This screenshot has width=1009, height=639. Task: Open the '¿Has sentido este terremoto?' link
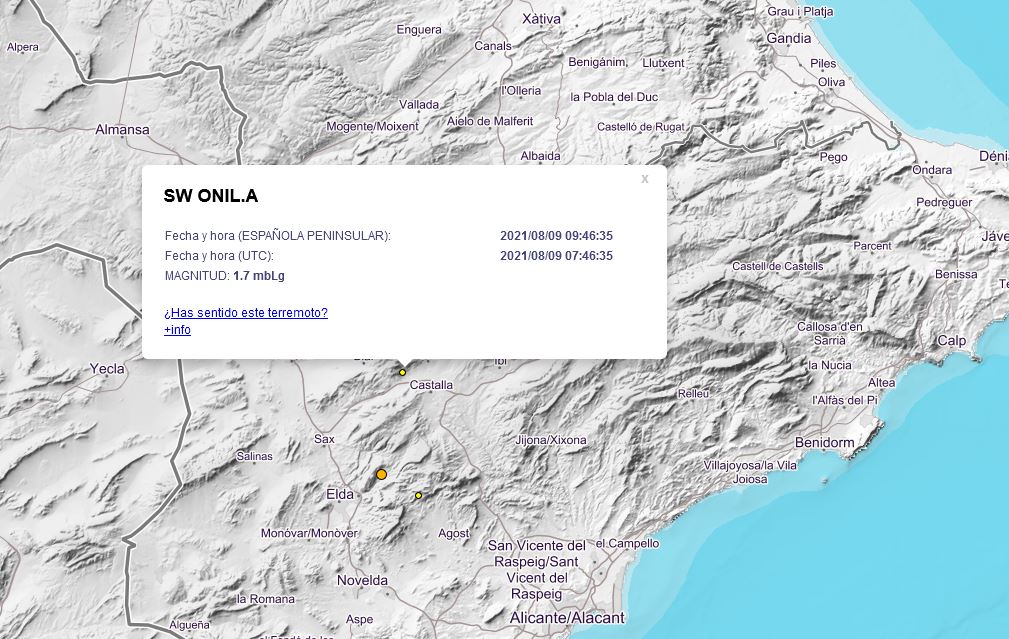click(x=246, y=313)
